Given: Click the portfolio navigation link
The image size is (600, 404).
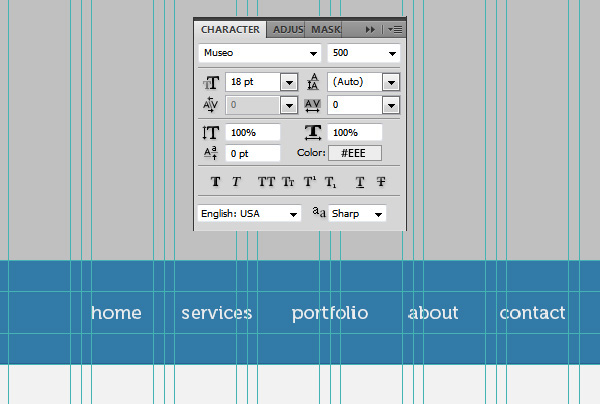Looking at the screenshot, I should pos(330,313).
